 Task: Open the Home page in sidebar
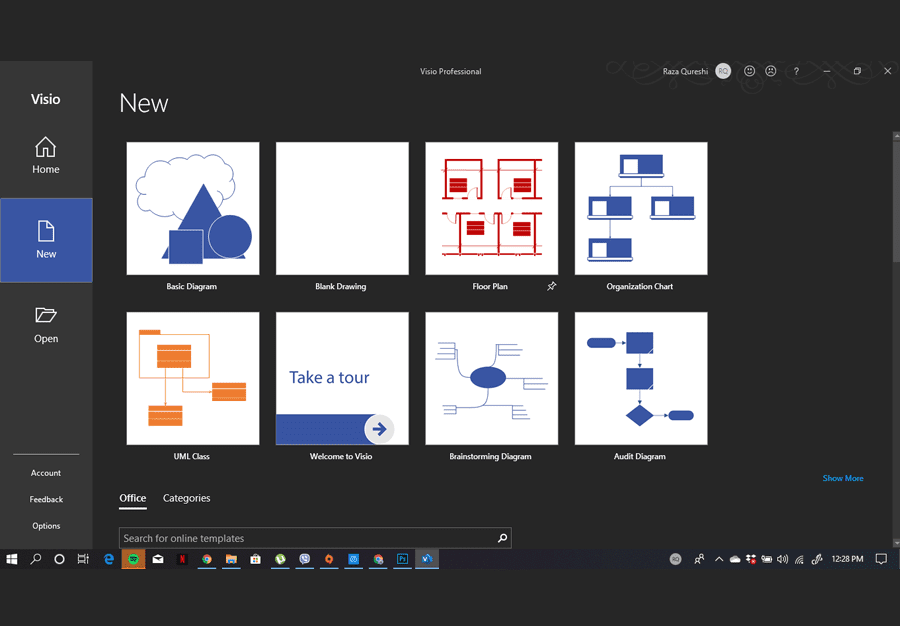[46, 156]
